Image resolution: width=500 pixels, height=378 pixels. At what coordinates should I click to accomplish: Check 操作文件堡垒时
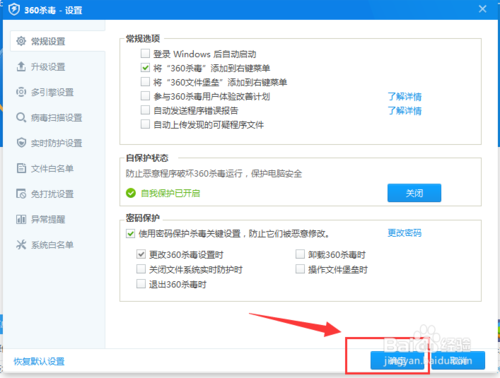300,269
